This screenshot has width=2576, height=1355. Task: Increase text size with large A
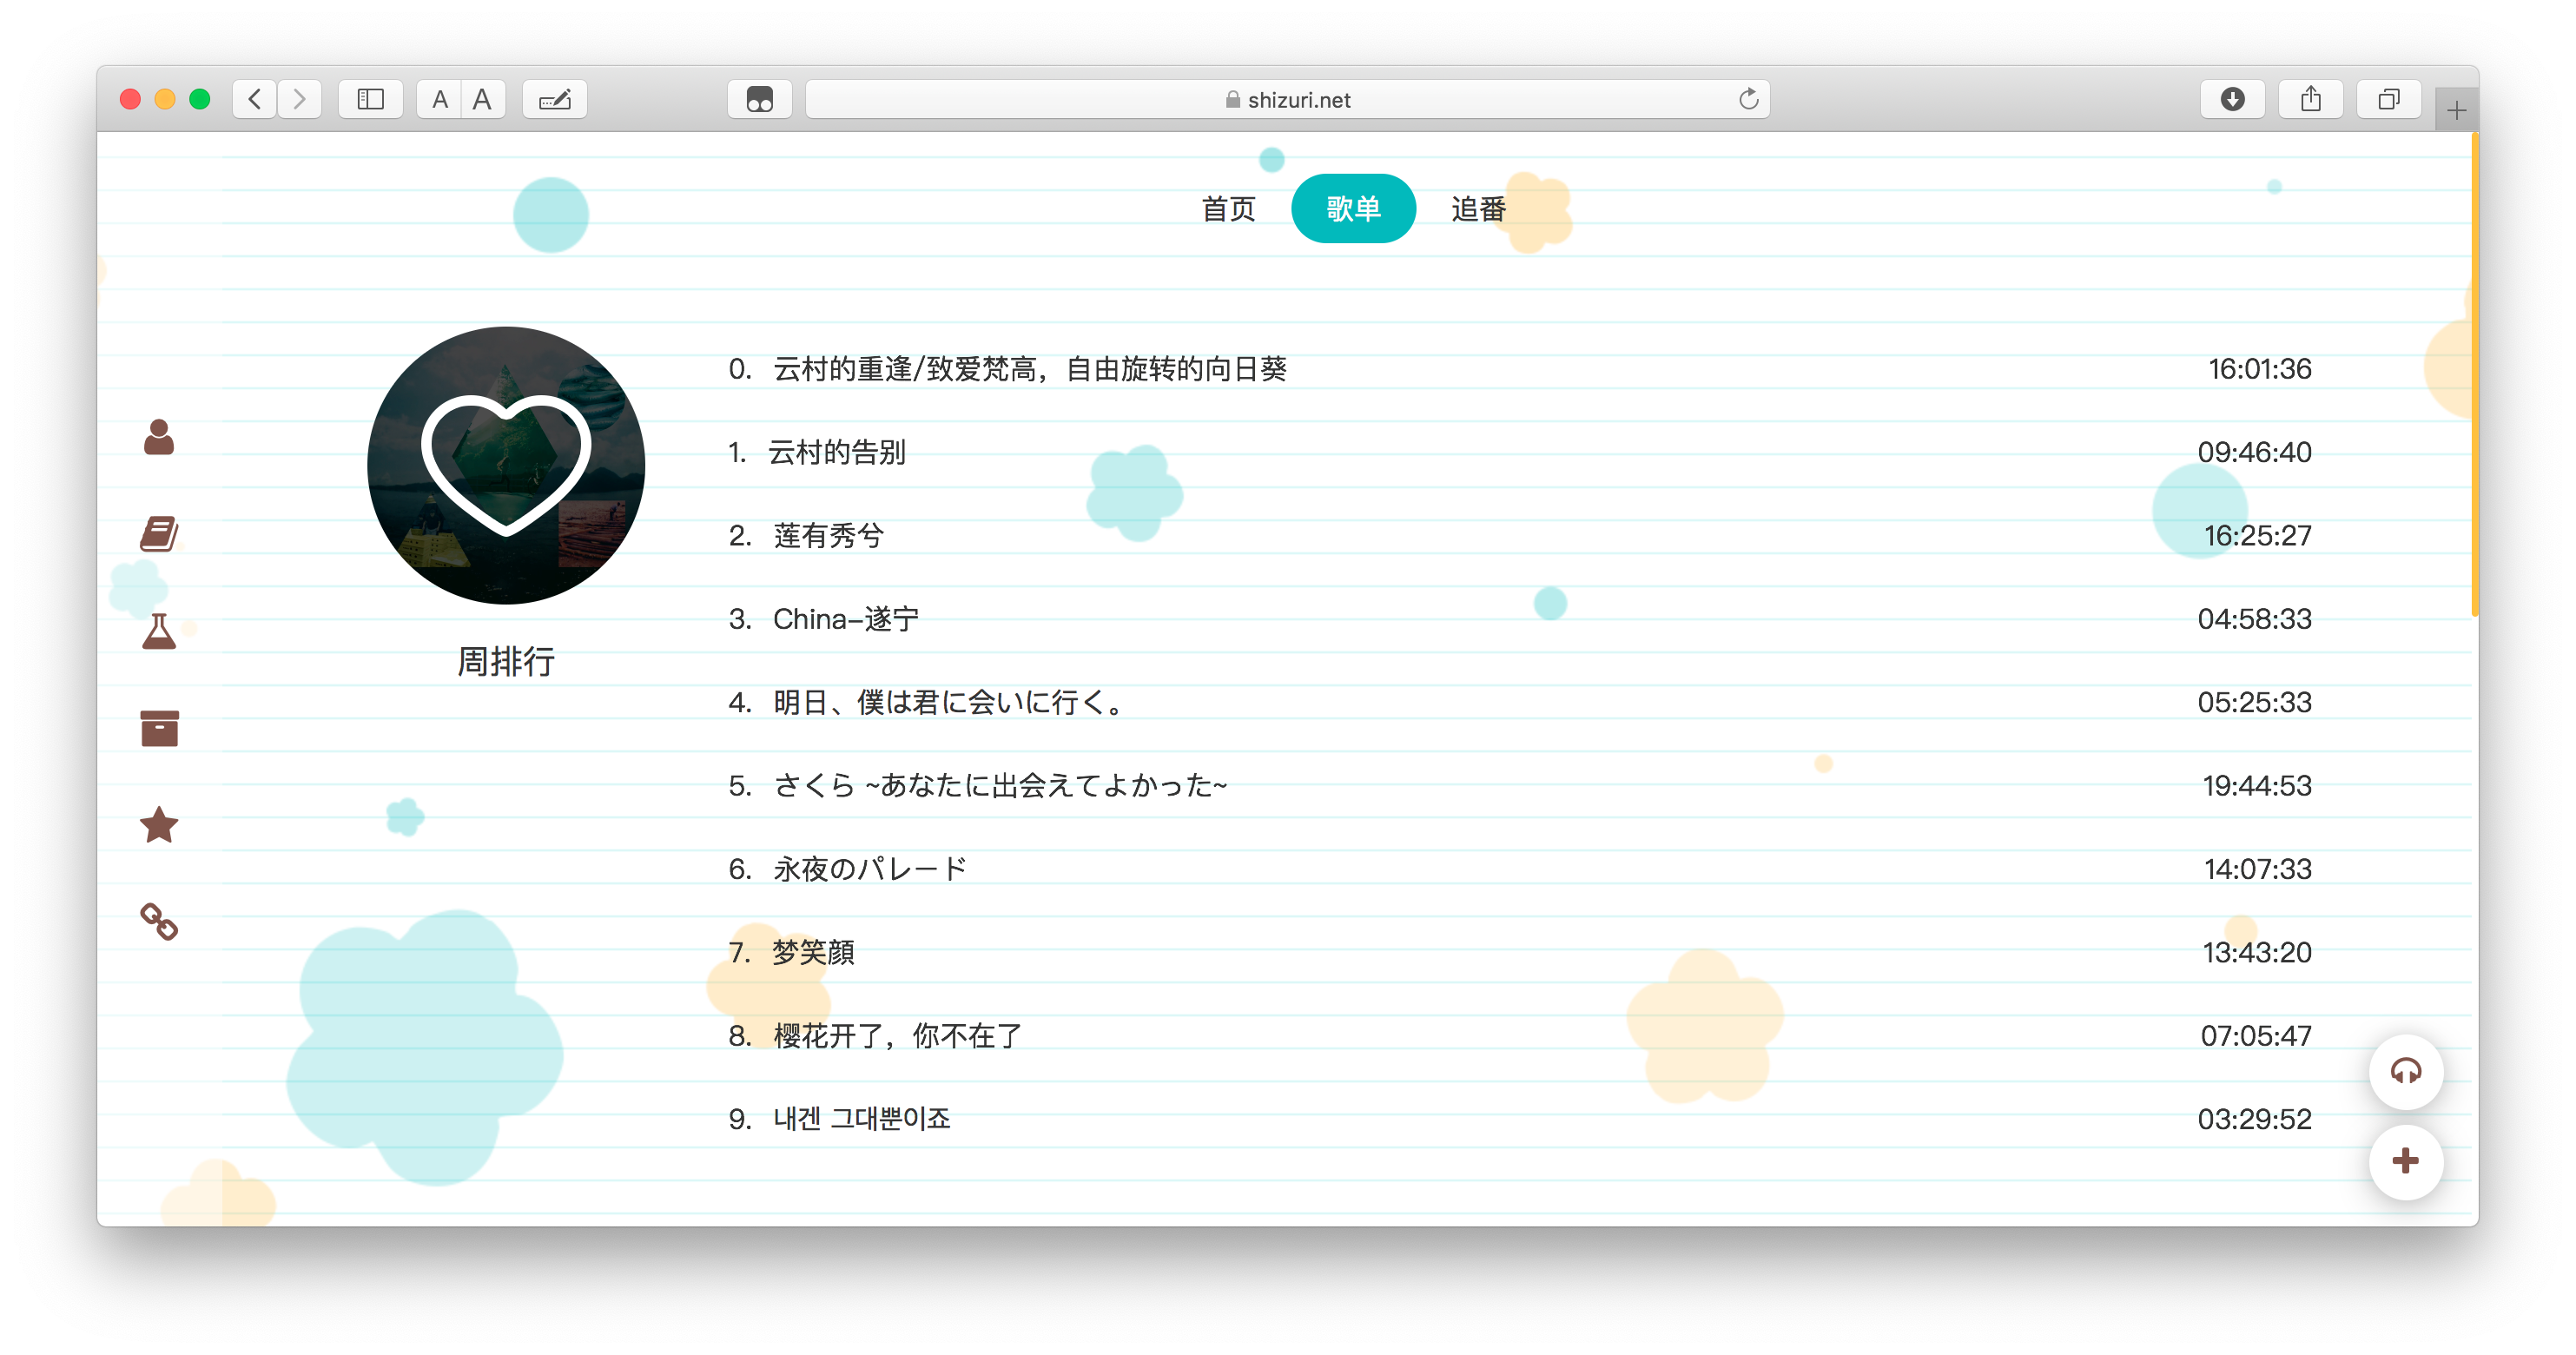(x=483, y=99)
